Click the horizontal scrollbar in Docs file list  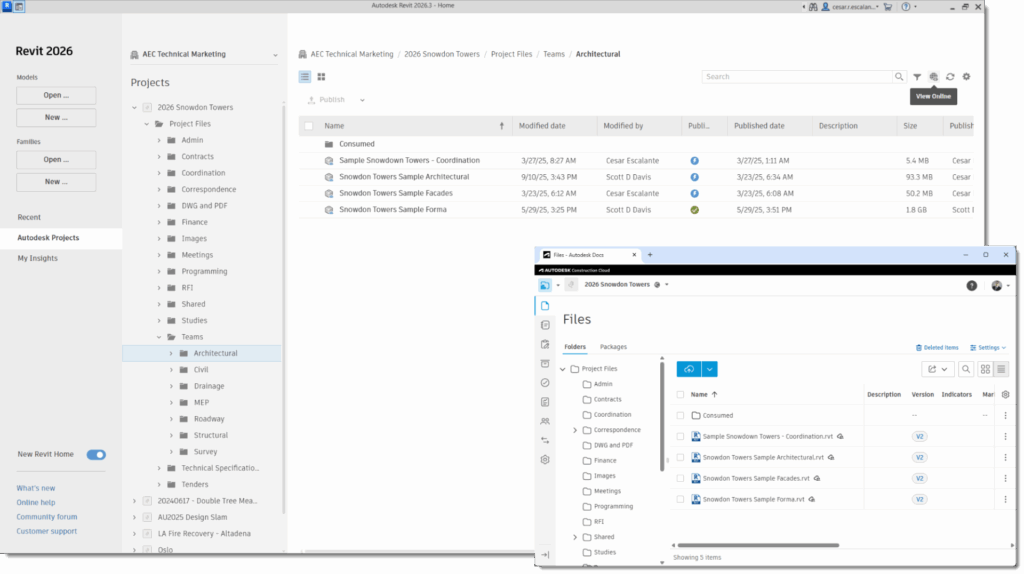(x=758, y=545)
